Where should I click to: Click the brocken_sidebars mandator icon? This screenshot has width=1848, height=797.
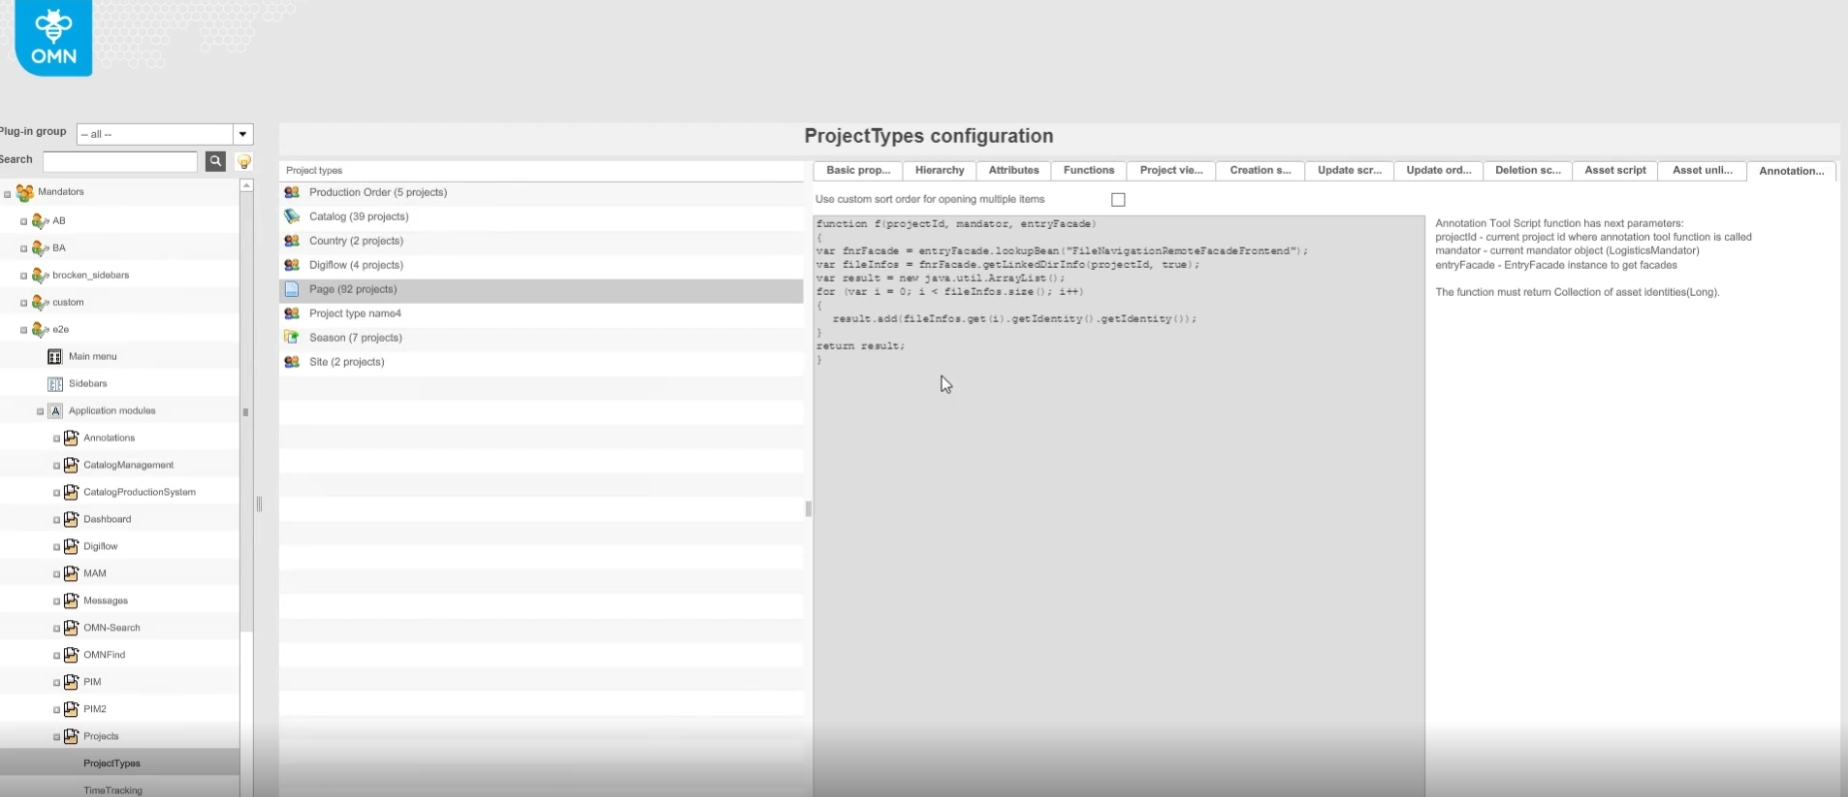(x=40, y=275)
